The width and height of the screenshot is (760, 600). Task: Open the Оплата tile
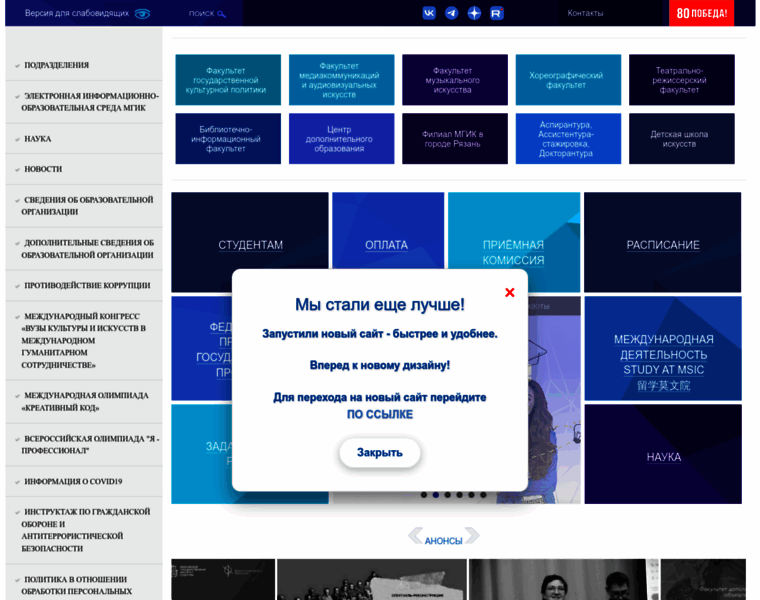(388, 231)
